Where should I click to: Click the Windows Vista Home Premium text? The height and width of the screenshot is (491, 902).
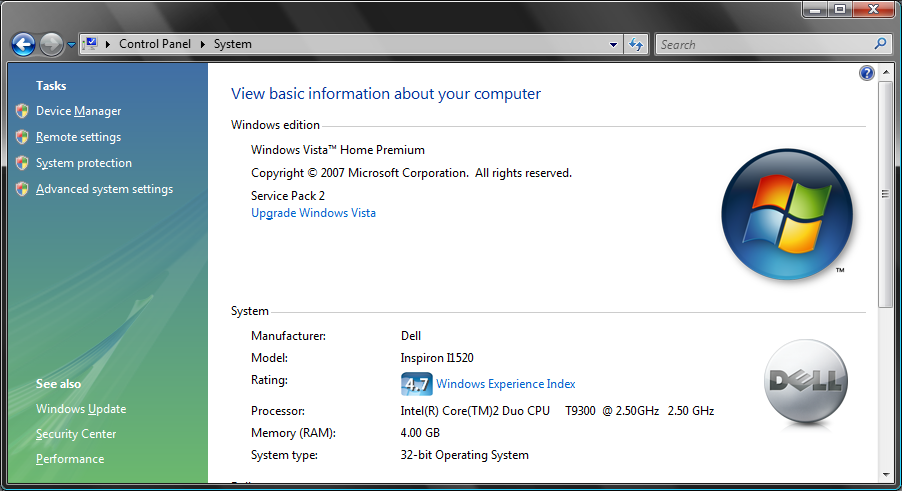coord(338,150)
